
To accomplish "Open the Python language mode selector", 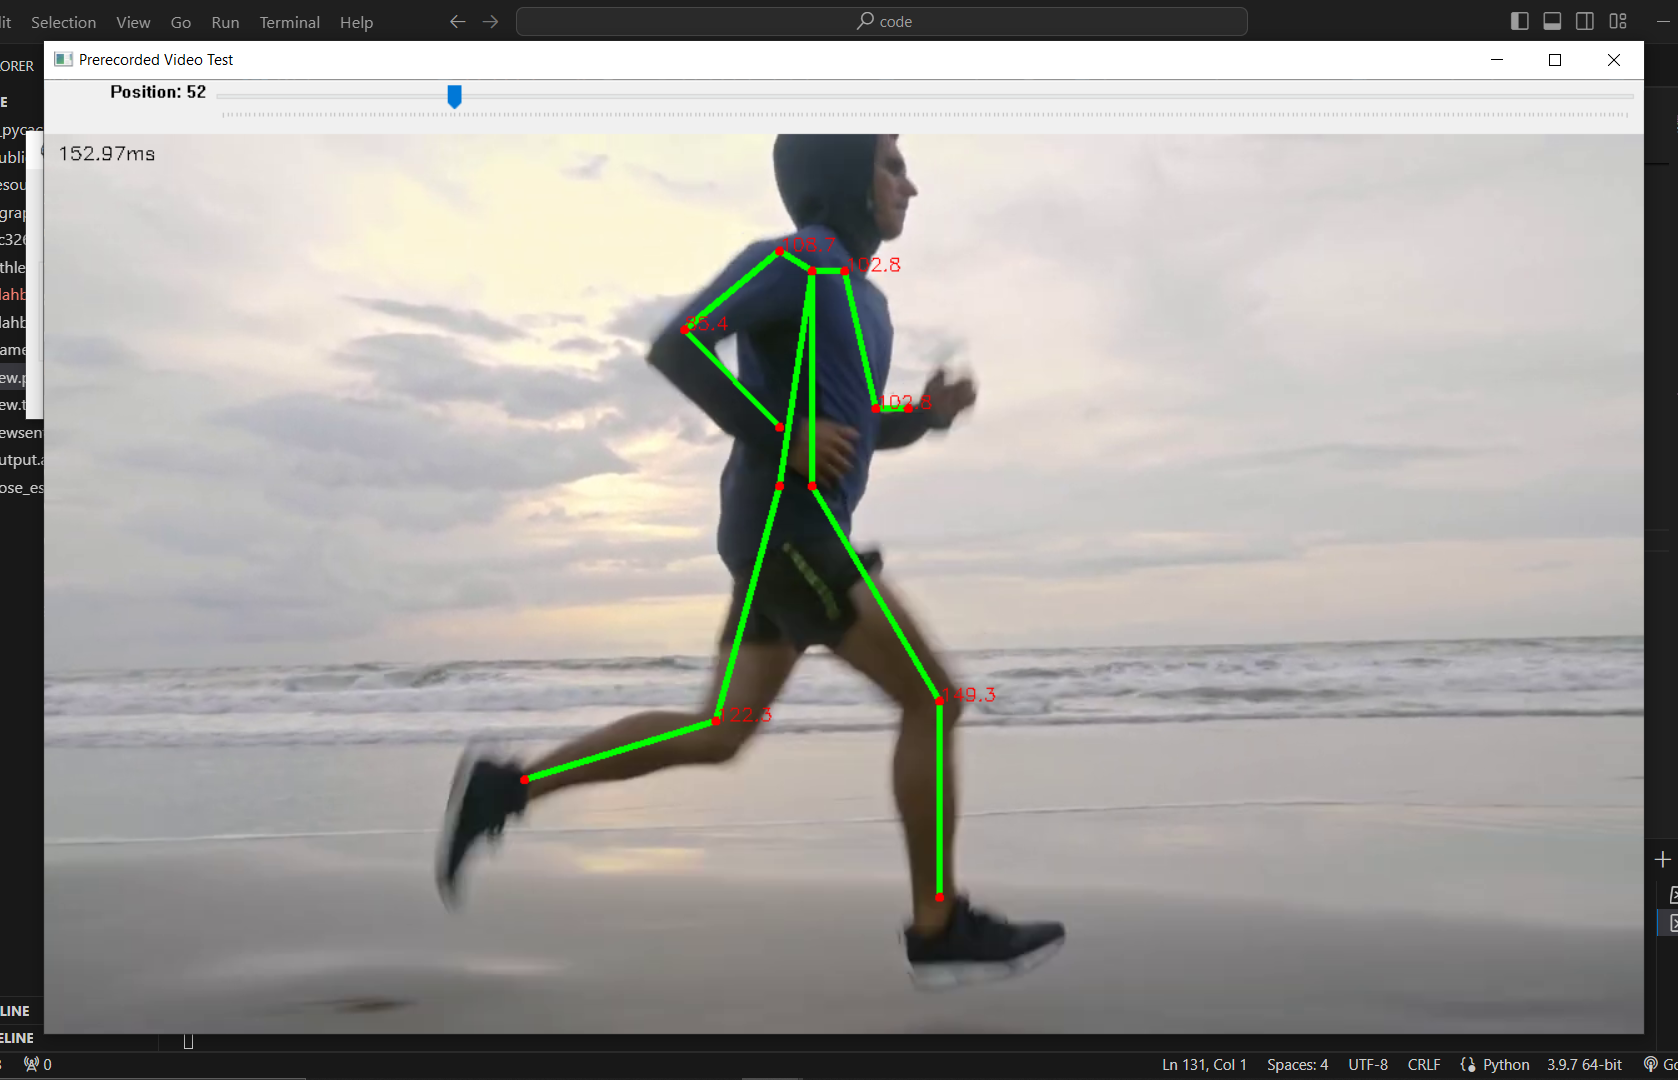I will [x=1495, y=1064].
